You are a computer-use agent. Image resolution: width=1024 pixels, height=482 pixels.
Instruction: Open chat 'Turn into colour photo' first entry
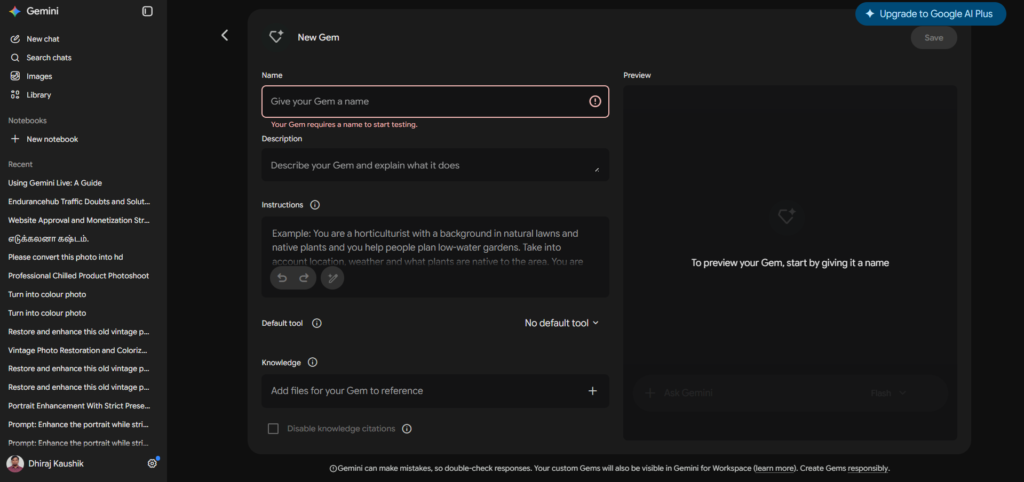click(47, 295)
